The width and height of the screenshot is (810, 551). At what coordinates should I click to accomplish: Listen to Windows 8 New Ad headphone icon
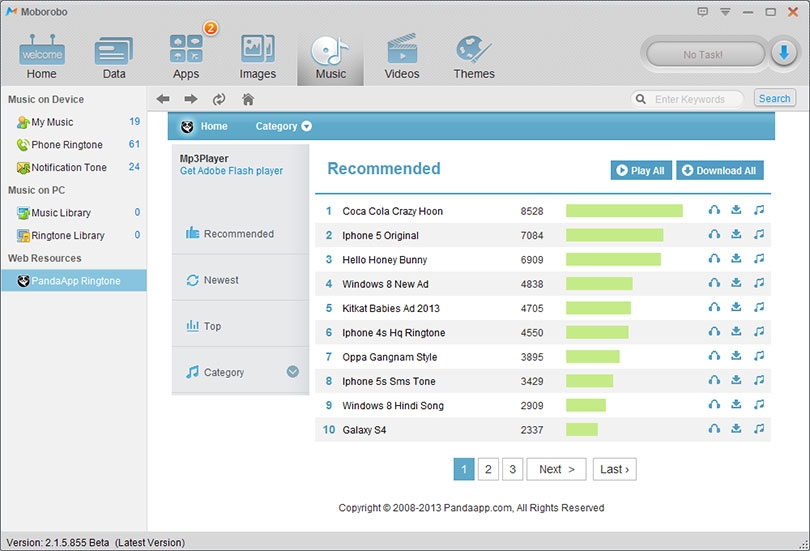pos(714,282)
